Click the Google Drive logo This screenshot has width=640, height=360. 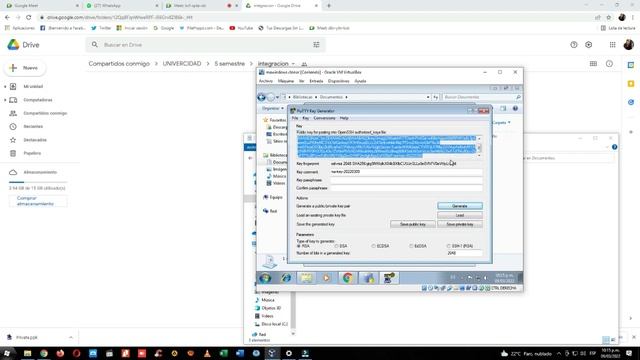(x=23, y=45)
